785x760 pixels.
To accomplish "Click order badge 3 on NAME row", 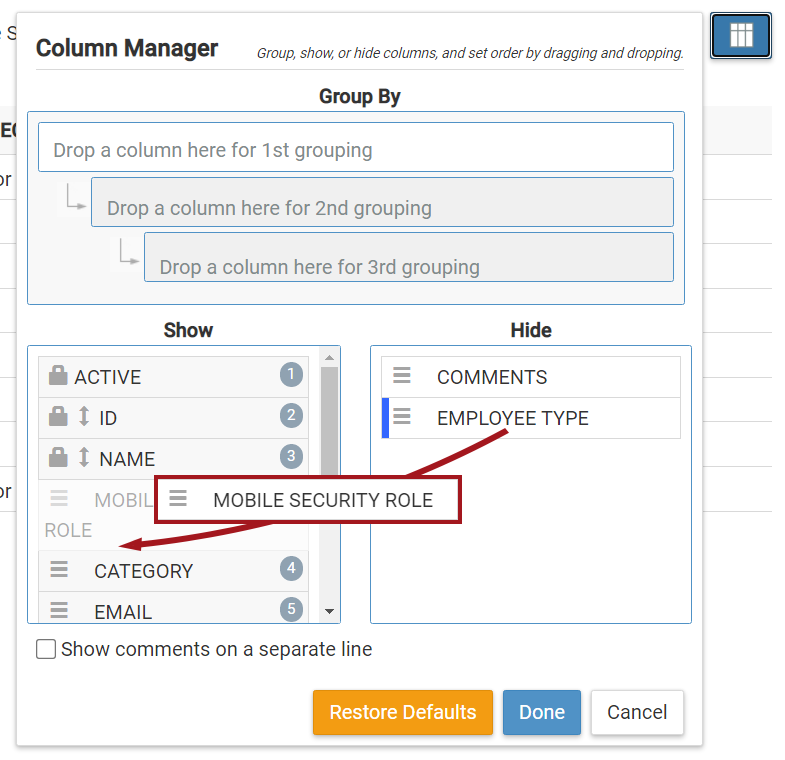I will pyautogui.click(x=291, y=457).
